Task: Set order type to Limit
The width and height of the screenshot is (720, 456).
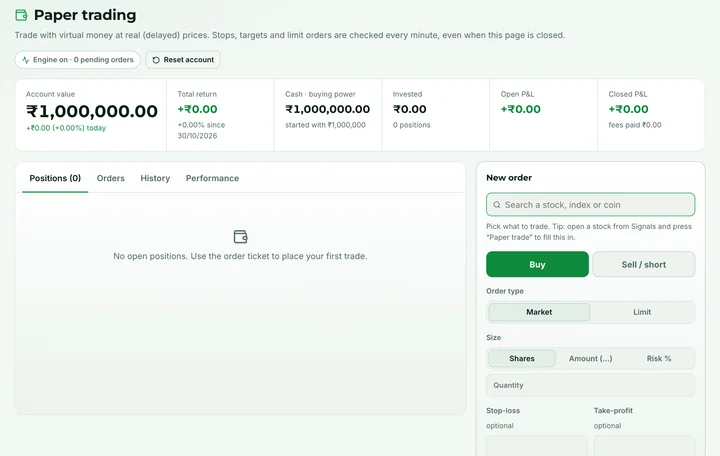Action: point(642,312)
